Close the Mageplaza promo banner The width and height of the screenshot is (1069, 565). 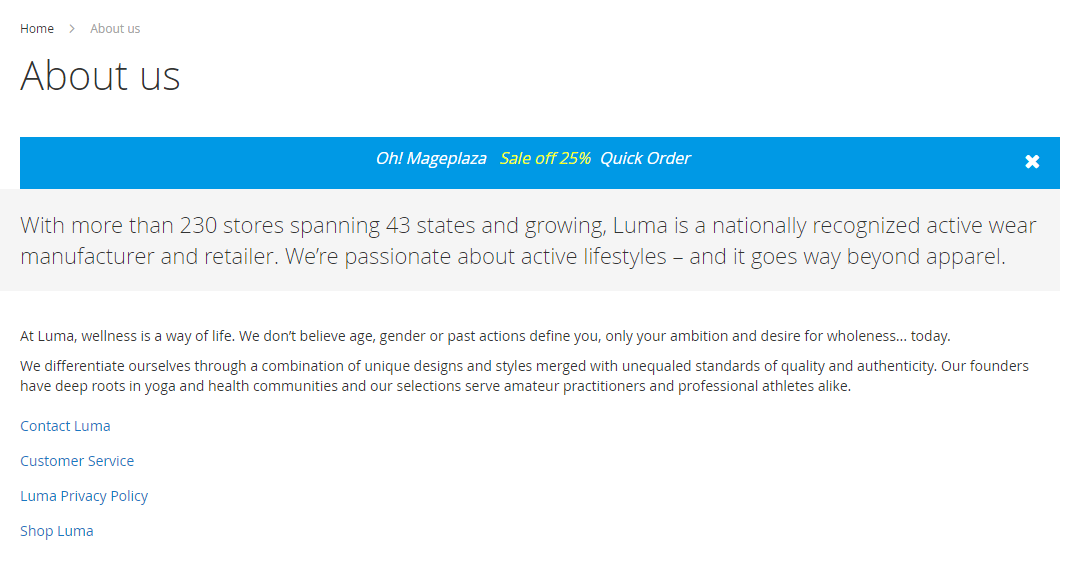tap(1032, 162)
